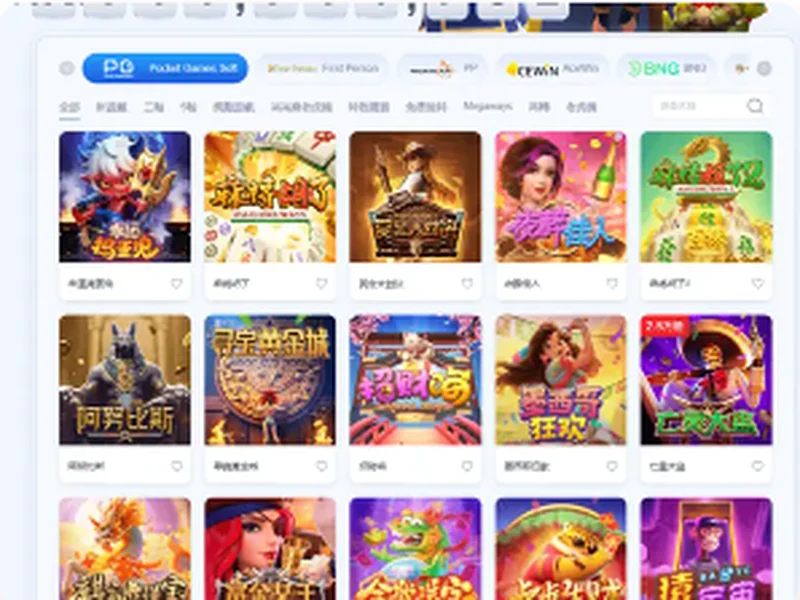The image size is (800, 600).
Task: Choose the provider tab next to PG Pocket Games Soft
Action: click(x=322, y=68)
